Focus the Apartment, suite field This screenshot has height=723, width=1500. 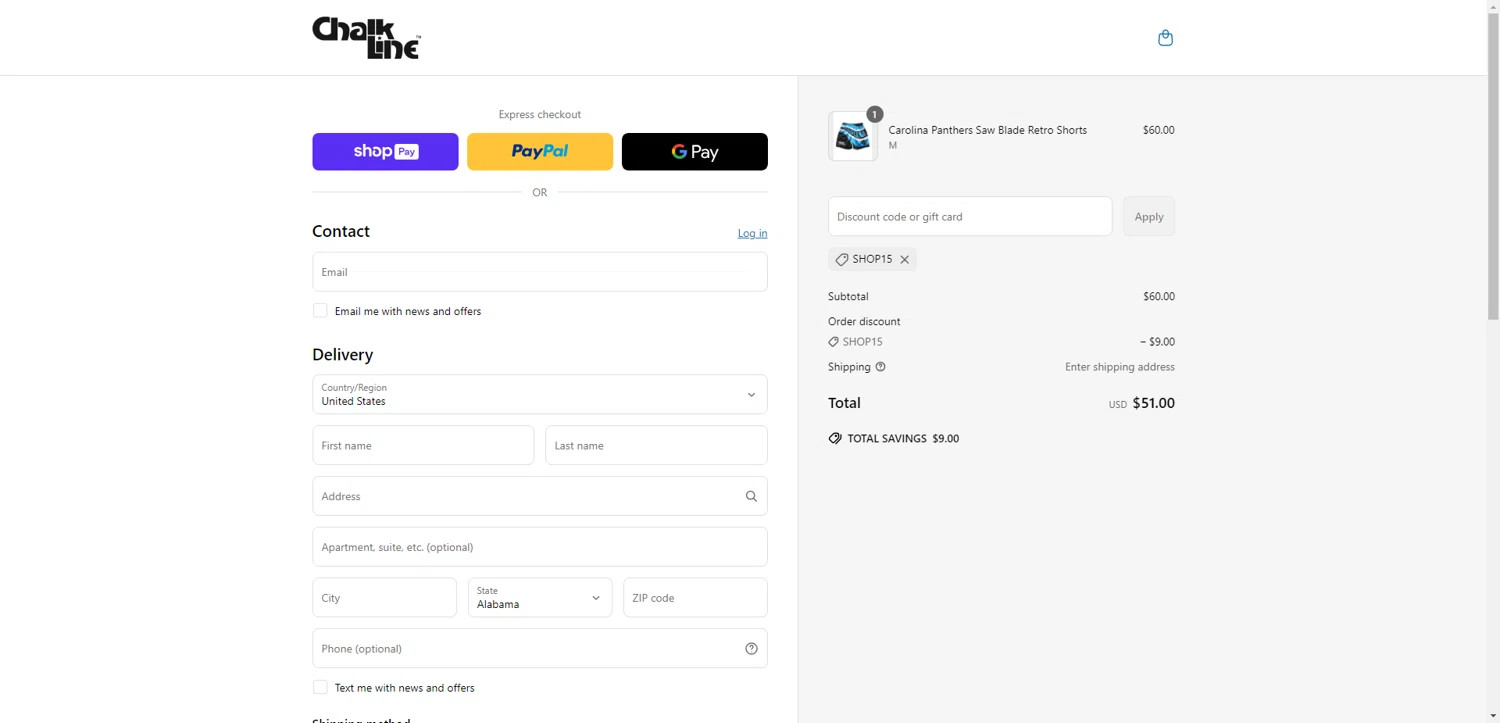tap(540, 547)
